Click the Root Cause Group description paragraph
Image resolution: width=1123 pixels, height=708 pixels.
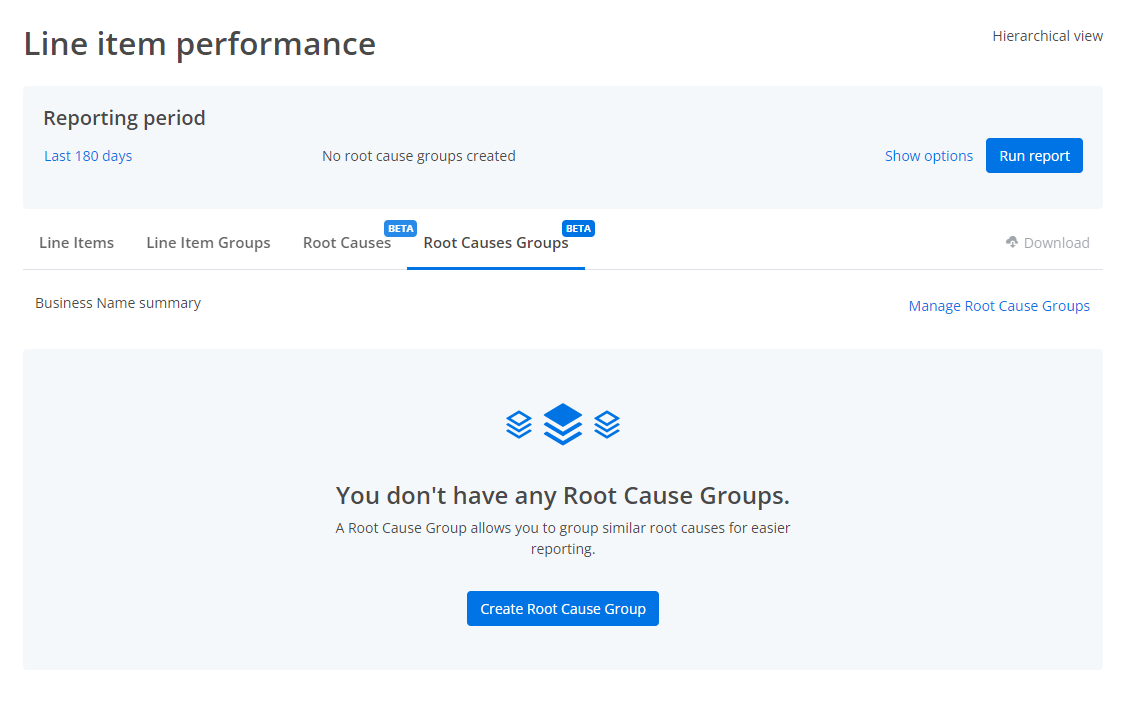[x=563, y=538]
